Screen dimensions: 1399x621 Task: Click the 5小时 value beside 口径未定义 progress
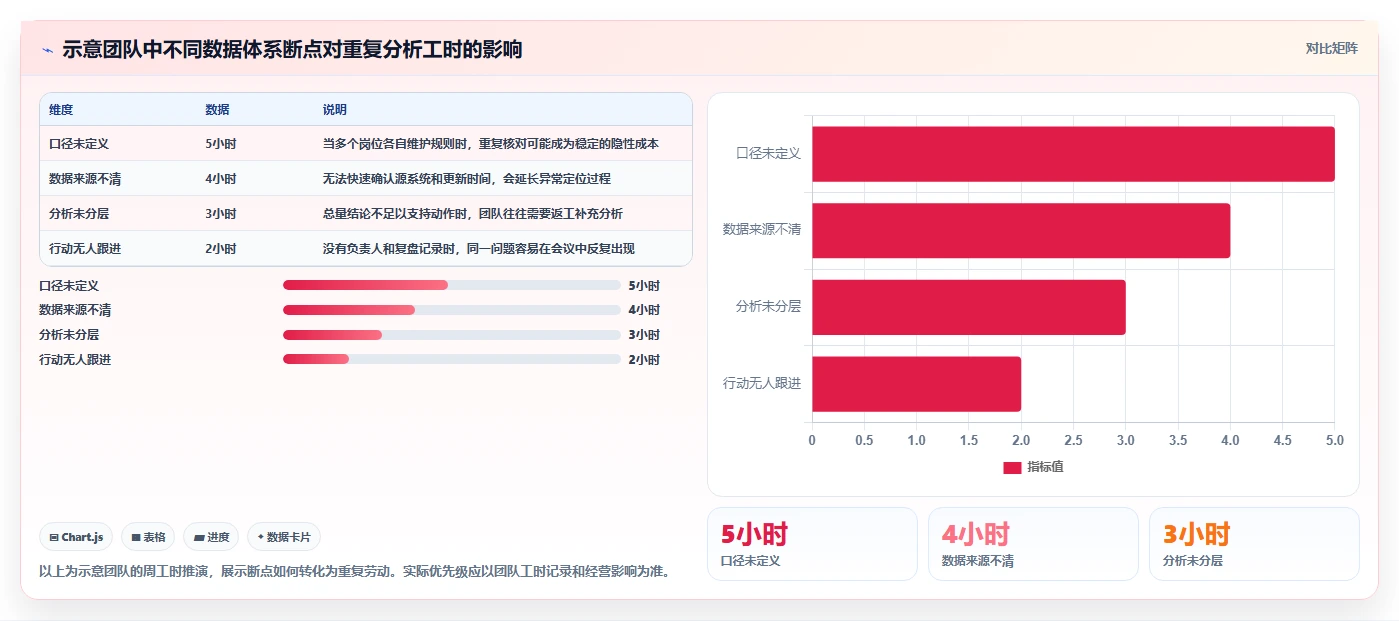(644, 285)
